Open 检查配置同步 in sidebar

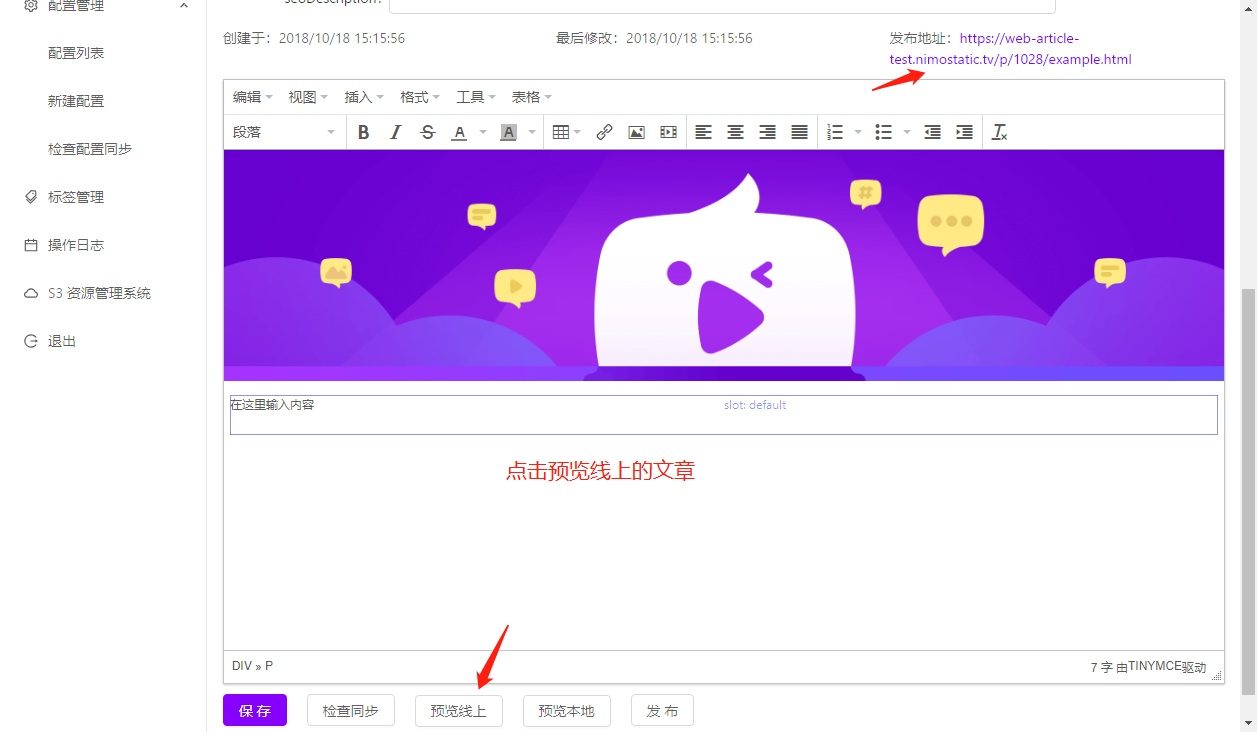[x=90, y=149]
